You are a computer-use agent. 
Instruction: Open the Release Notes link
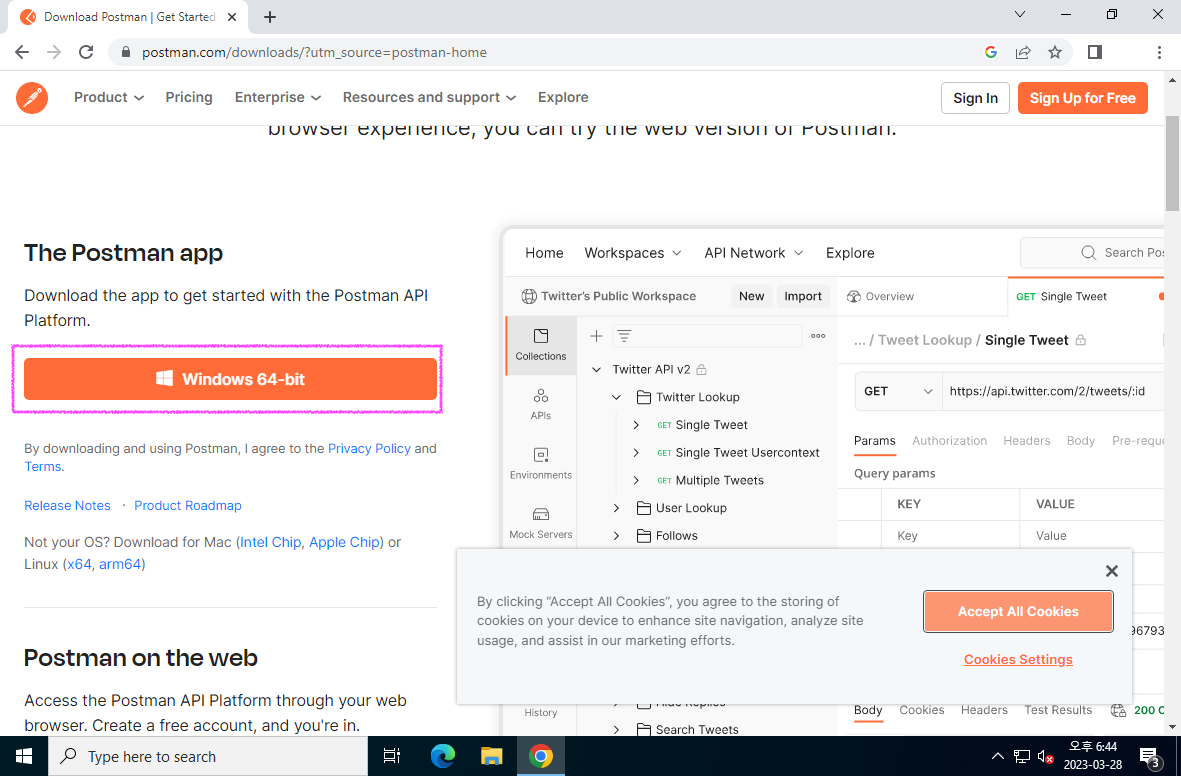(67, 506)
